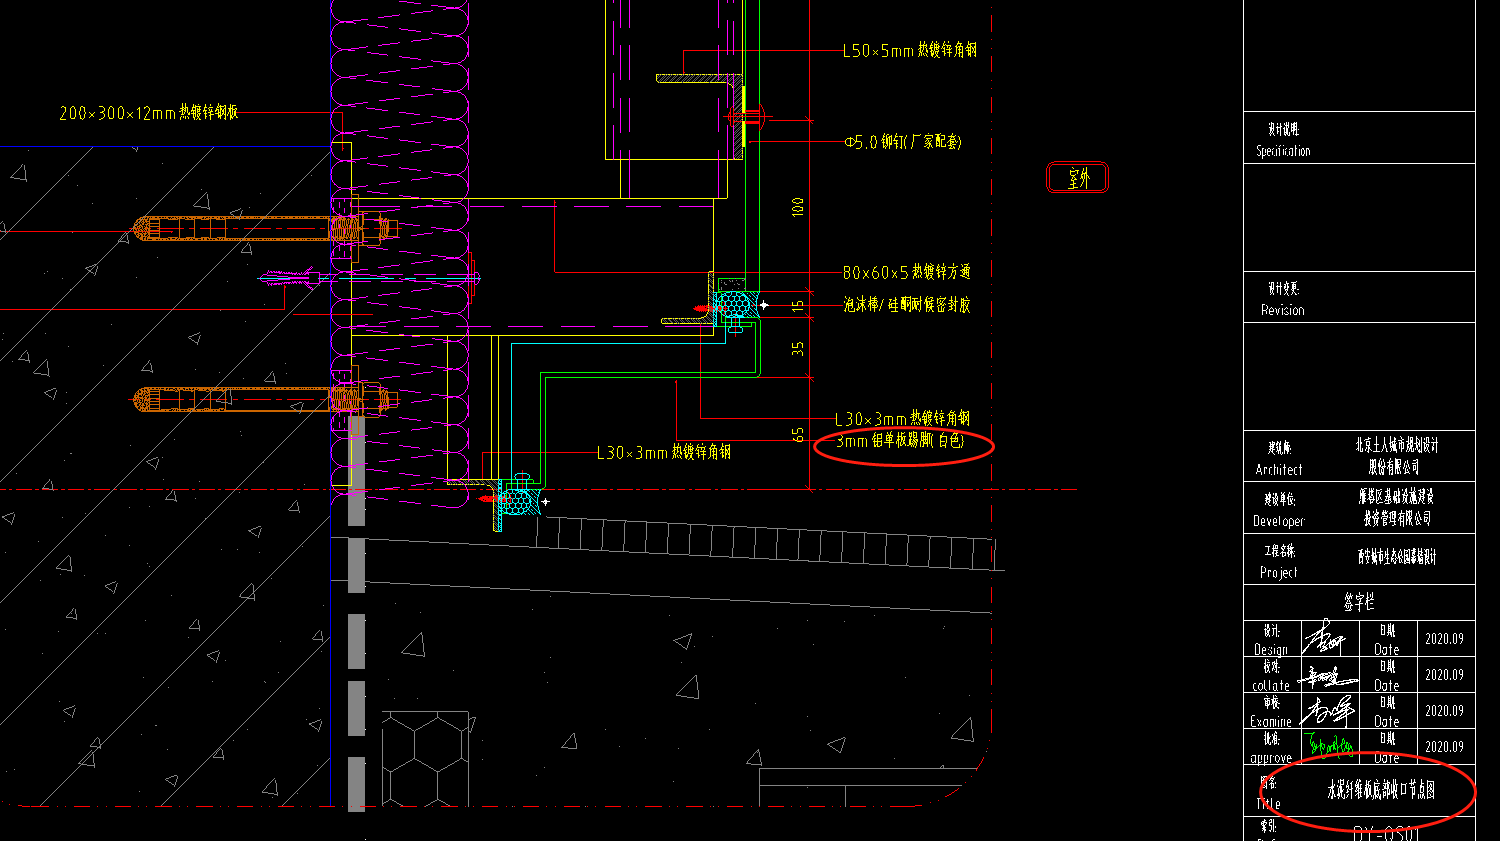This screenshot has height=841, width=1500.
Task: Select the 'Project' label in title block
Action: point(1278,573)
